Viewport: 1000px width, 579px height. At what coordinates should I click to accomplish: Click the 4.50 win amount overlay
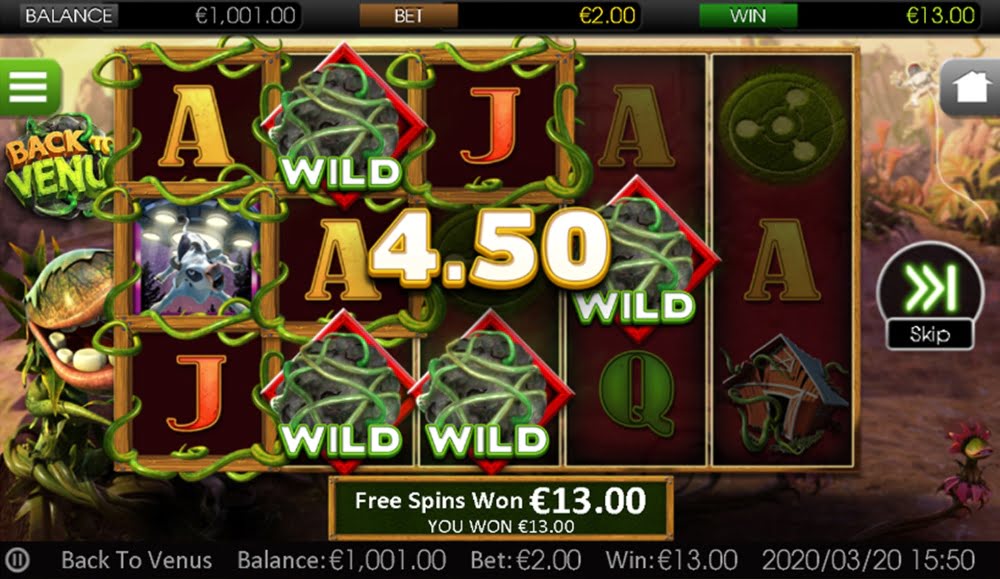488,249
